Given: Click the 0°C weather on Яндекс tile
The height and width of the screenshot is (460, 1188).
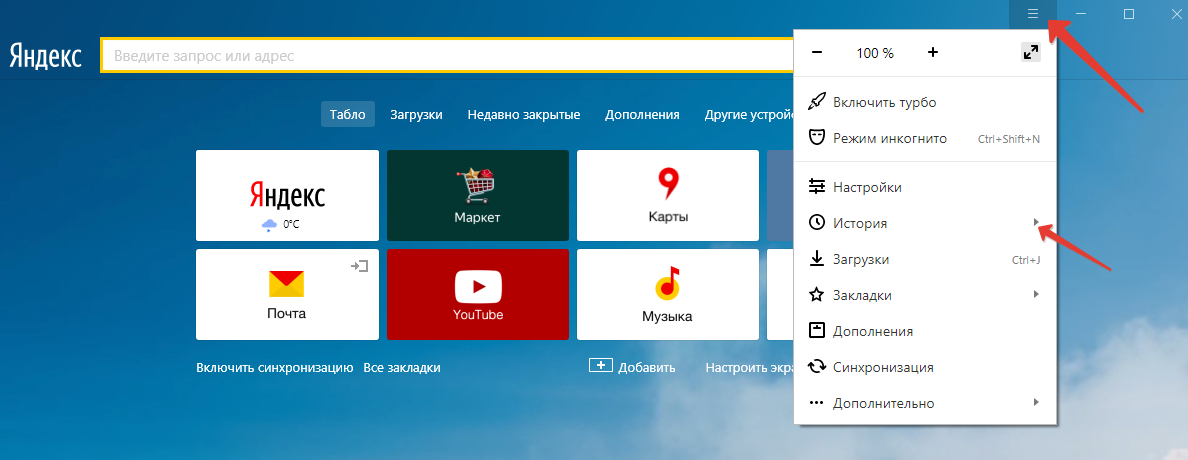Looking at the screenshot, I should 281,224.
